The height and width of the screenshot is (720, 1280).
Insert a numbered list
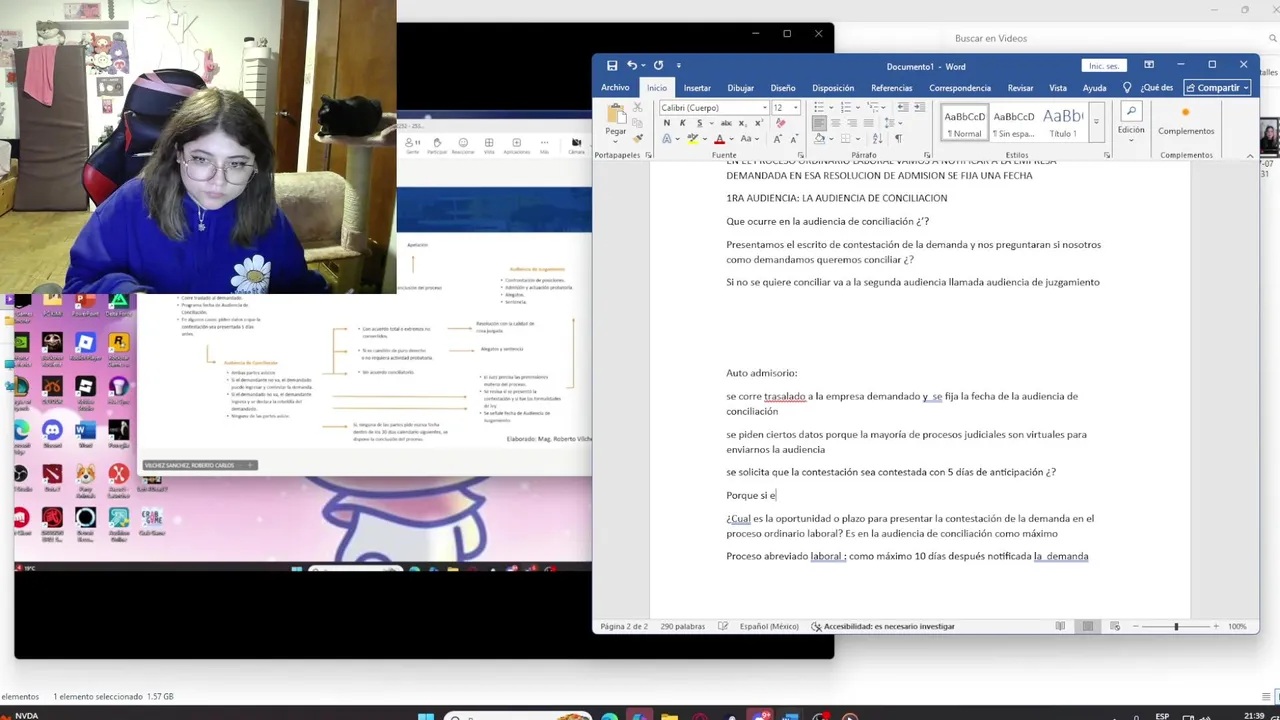coord(845,107)
